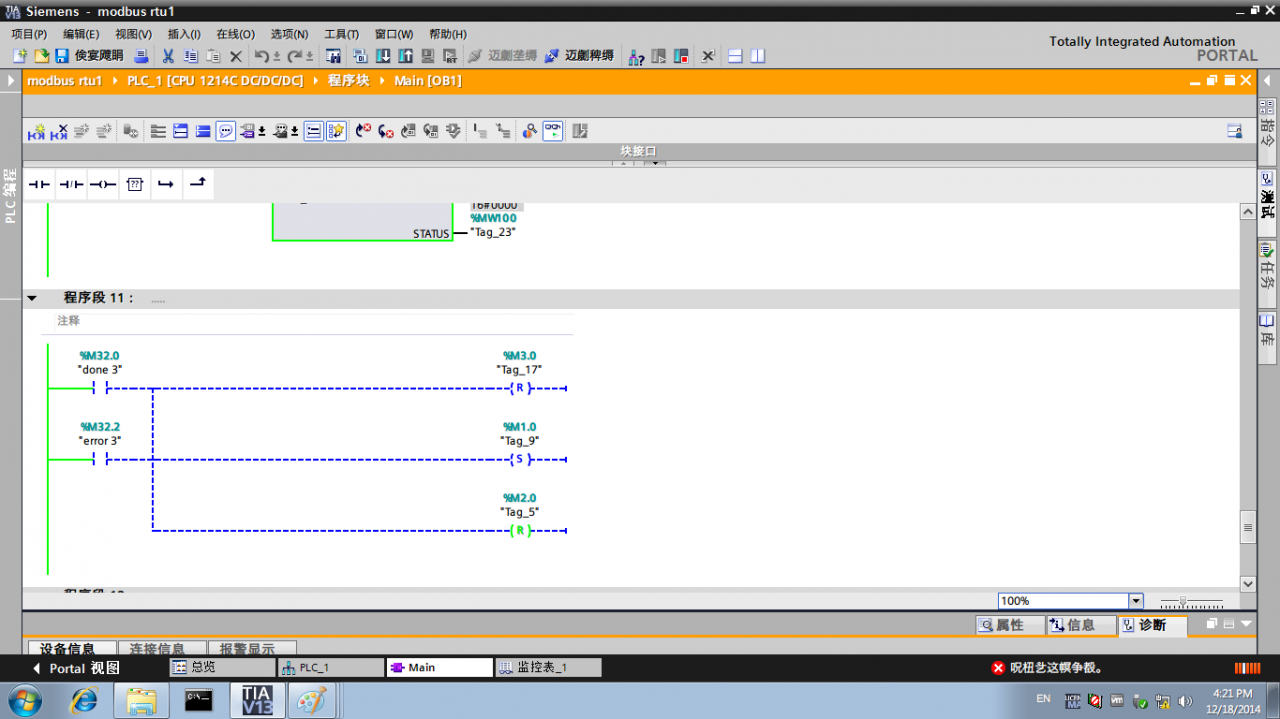
Task: Expand the project tree side panel arrow
Action: click(11, 80)
